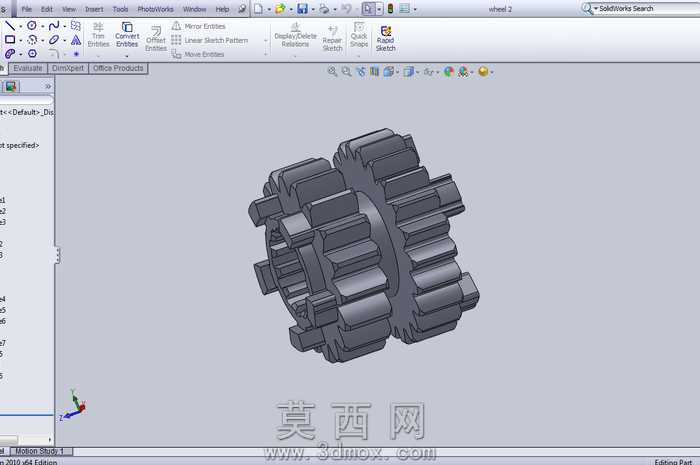The width and height of the screenshot is (700, 465).
Task: Click Edit Appearance color ball
Action: pyautogui.click(x=449, y=71)
